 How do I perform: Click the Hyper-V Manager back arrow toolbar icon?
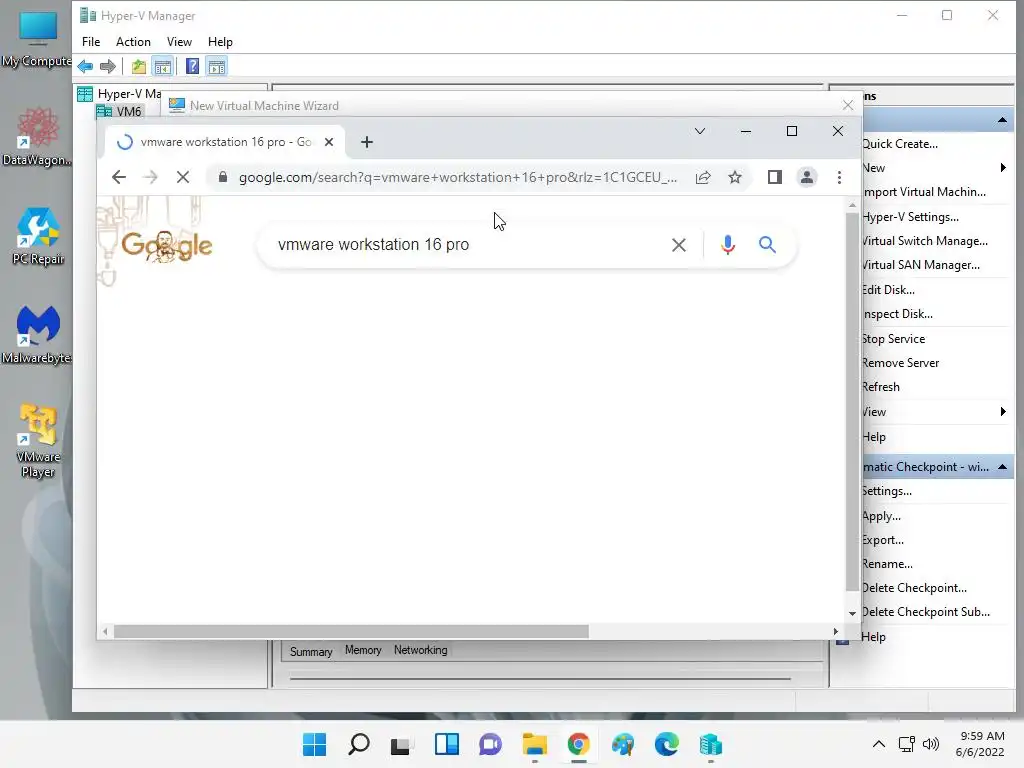(85, 66)
